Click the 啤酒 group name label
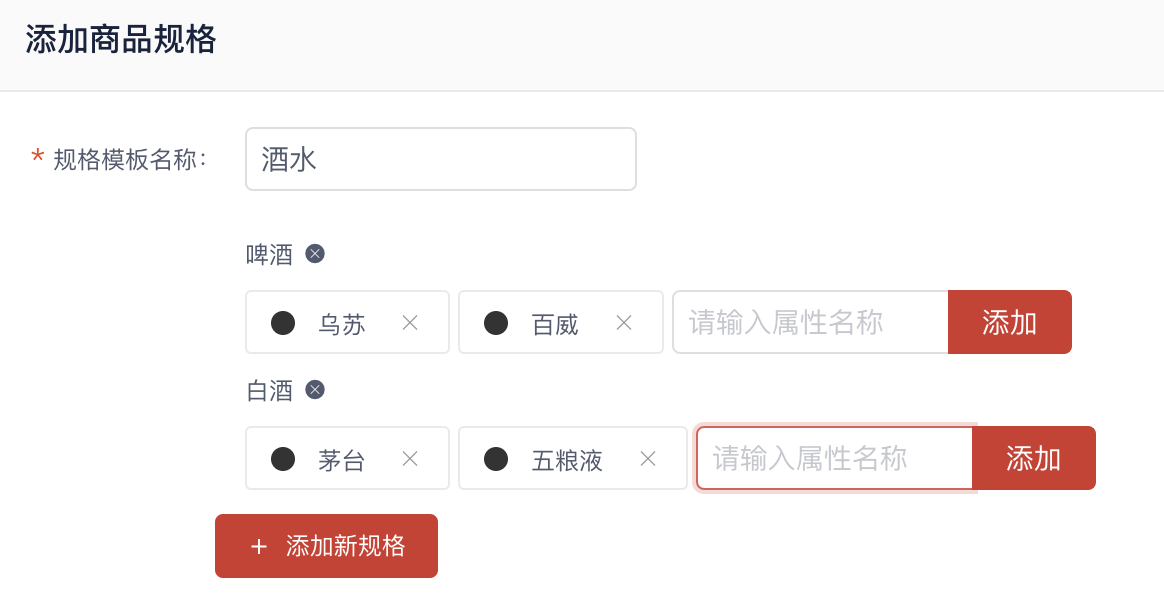 tap(269, 255)
